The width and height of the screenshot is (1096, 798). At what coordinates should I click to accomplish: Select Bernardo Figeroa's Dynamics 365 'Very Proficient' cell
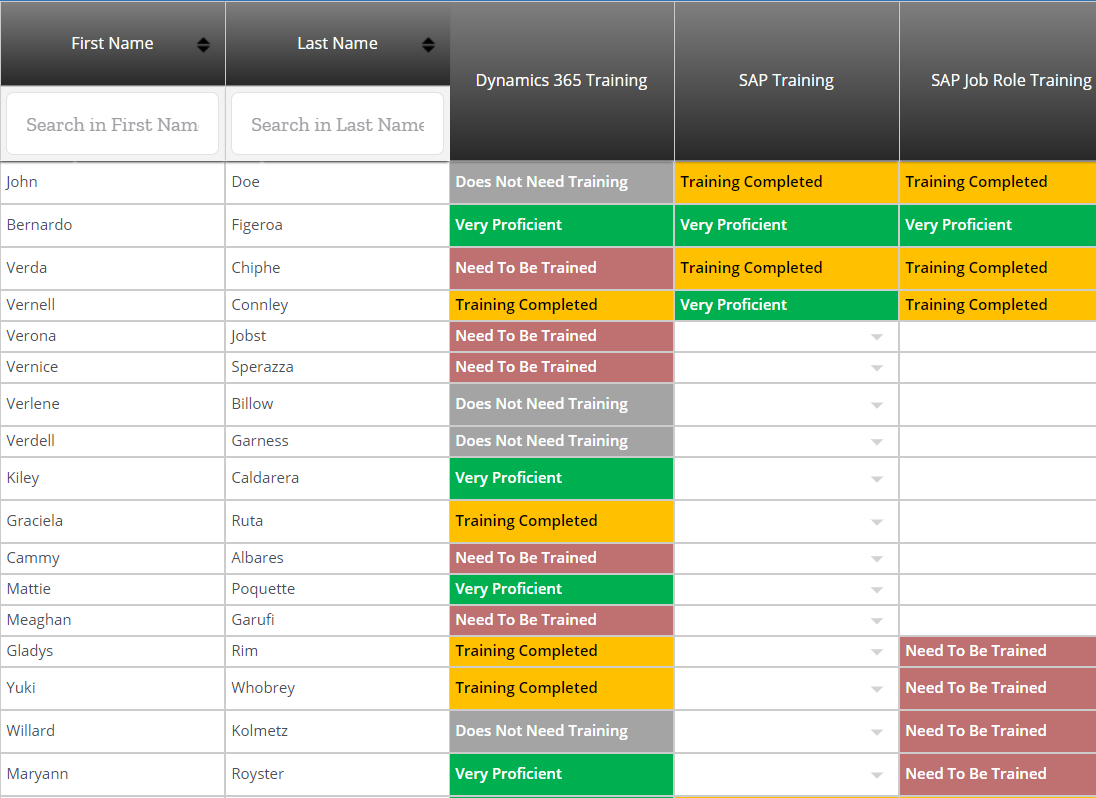click(x=561, y=225)
